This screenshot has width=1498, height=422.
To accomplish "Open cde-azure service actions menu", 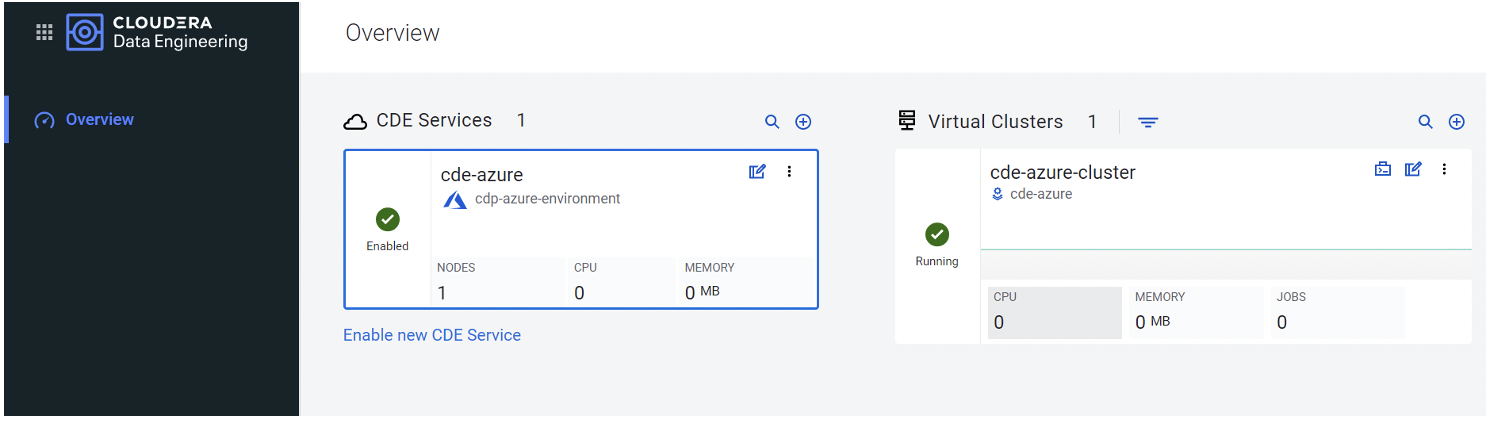I will tap(789, 172).
